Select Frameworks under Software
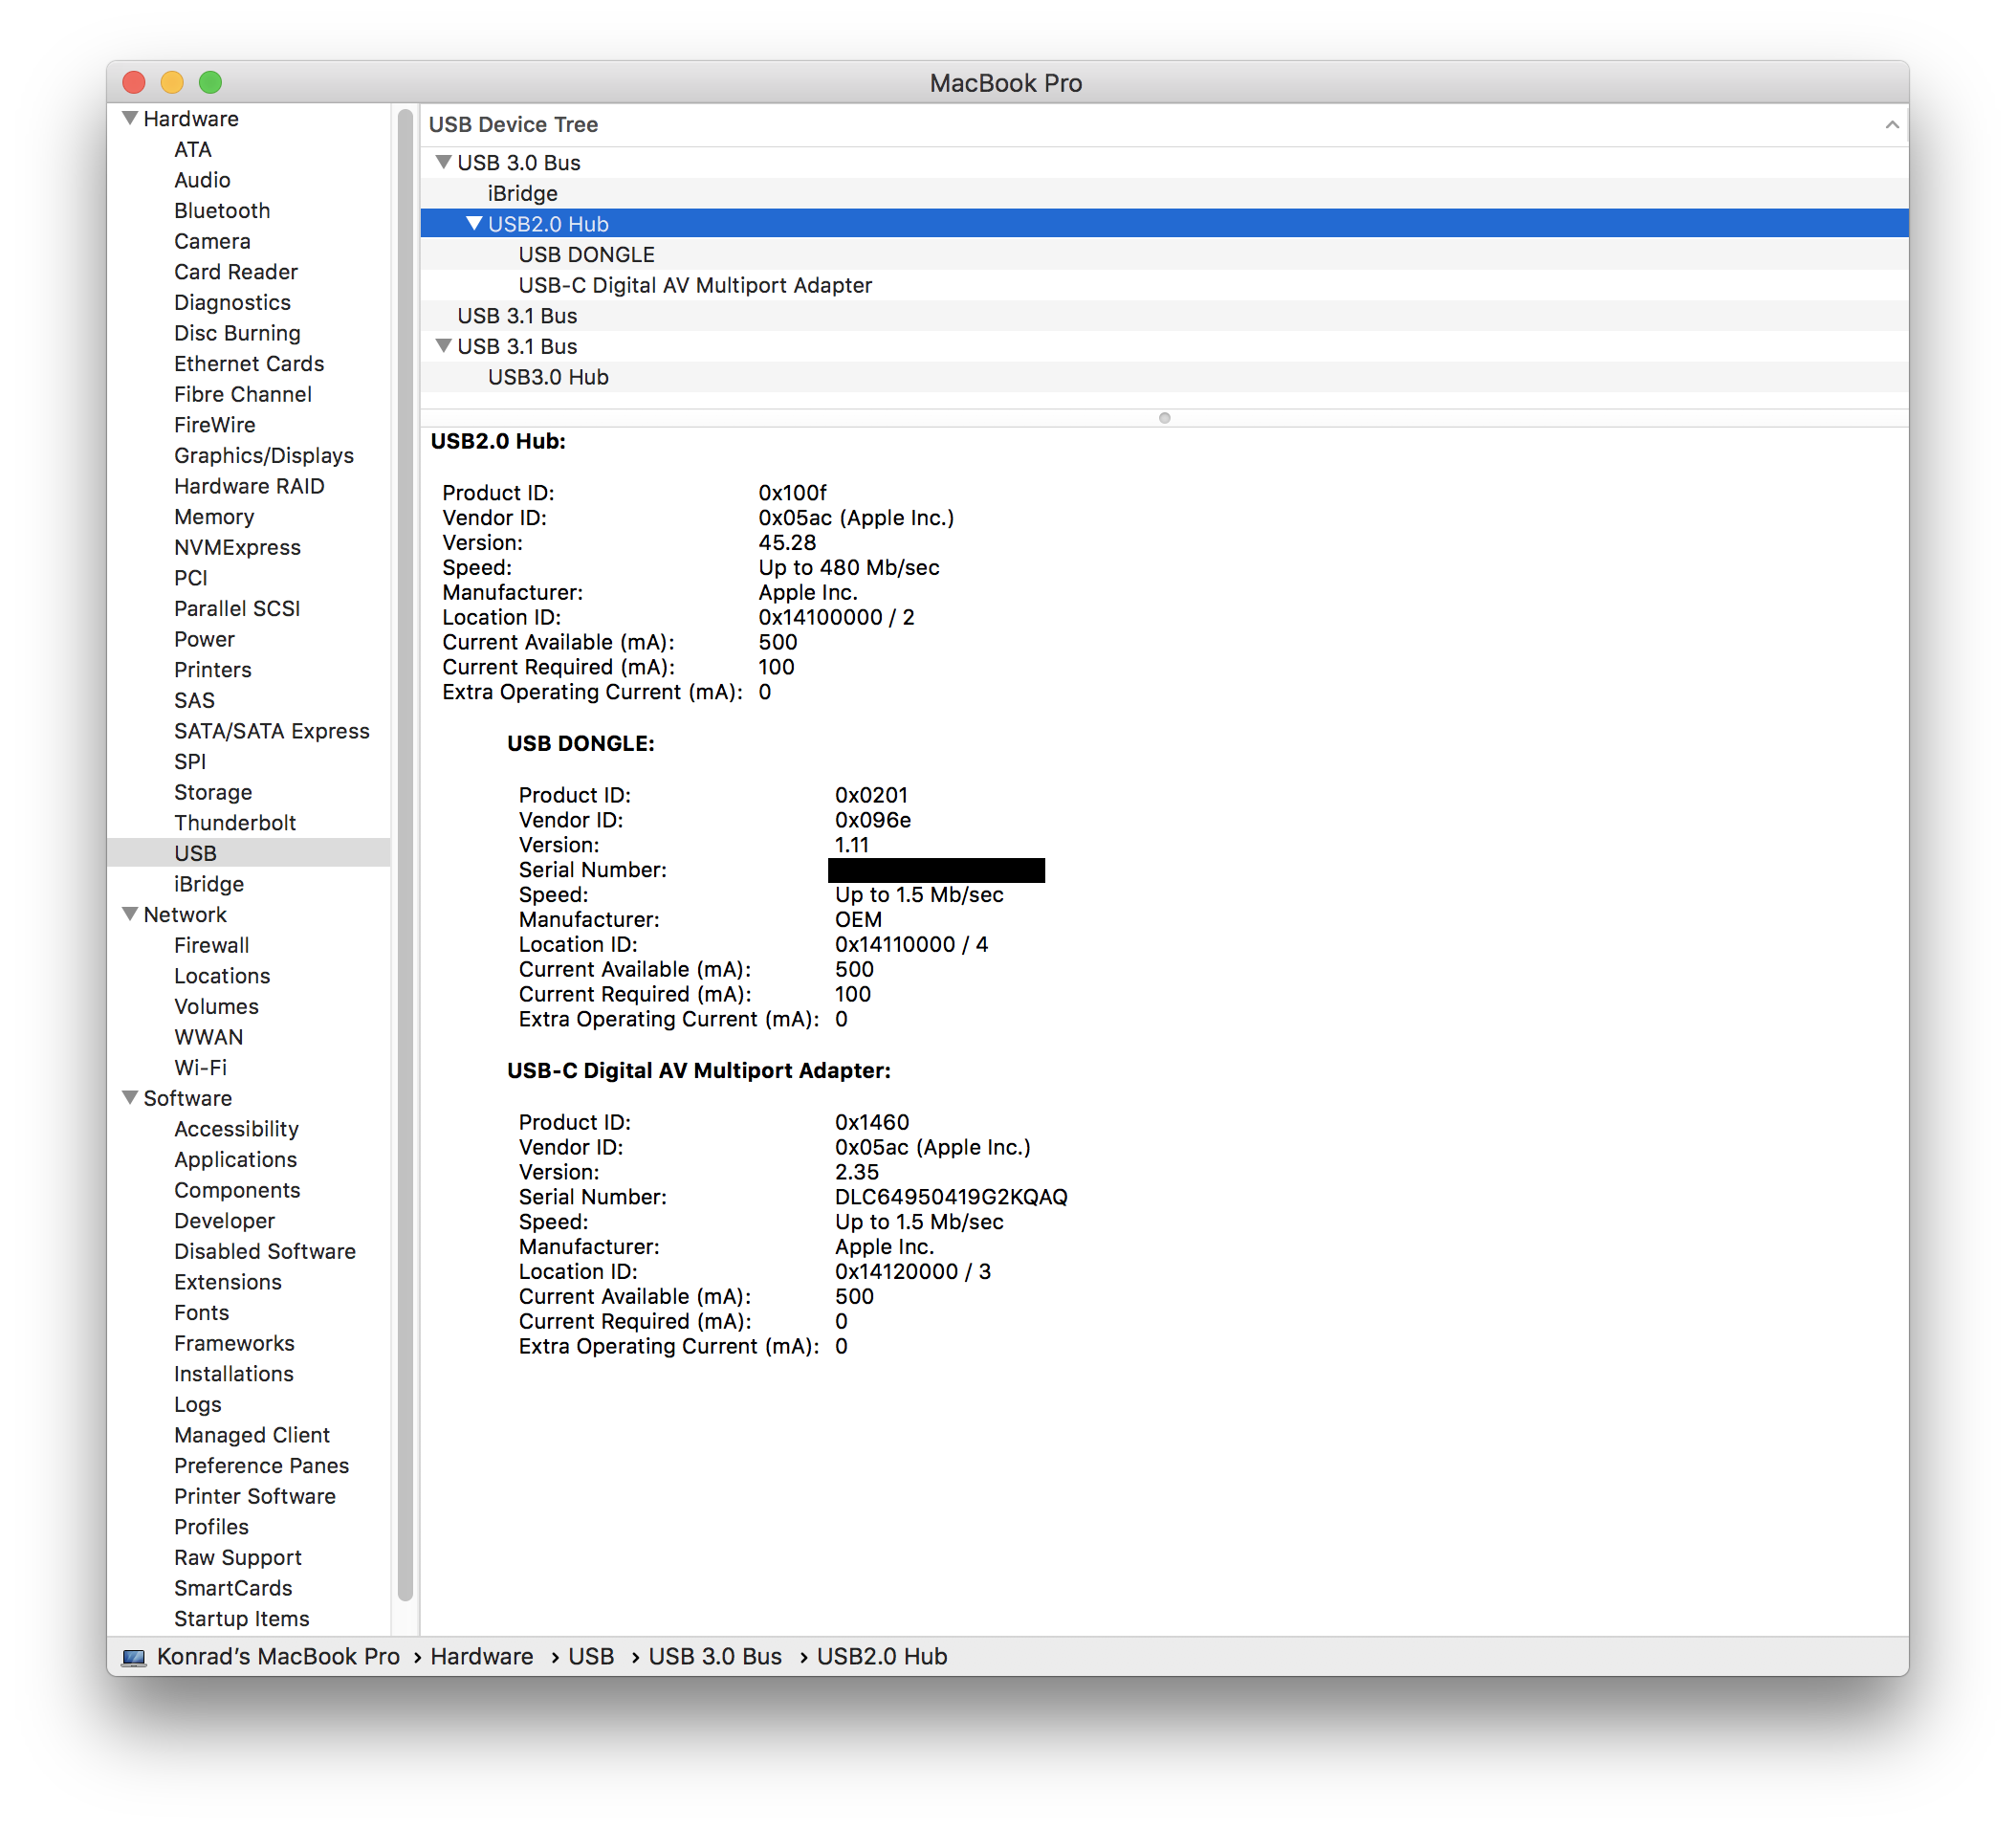This screenshot has height=1829, width=2016. (x=234, y=1343)
